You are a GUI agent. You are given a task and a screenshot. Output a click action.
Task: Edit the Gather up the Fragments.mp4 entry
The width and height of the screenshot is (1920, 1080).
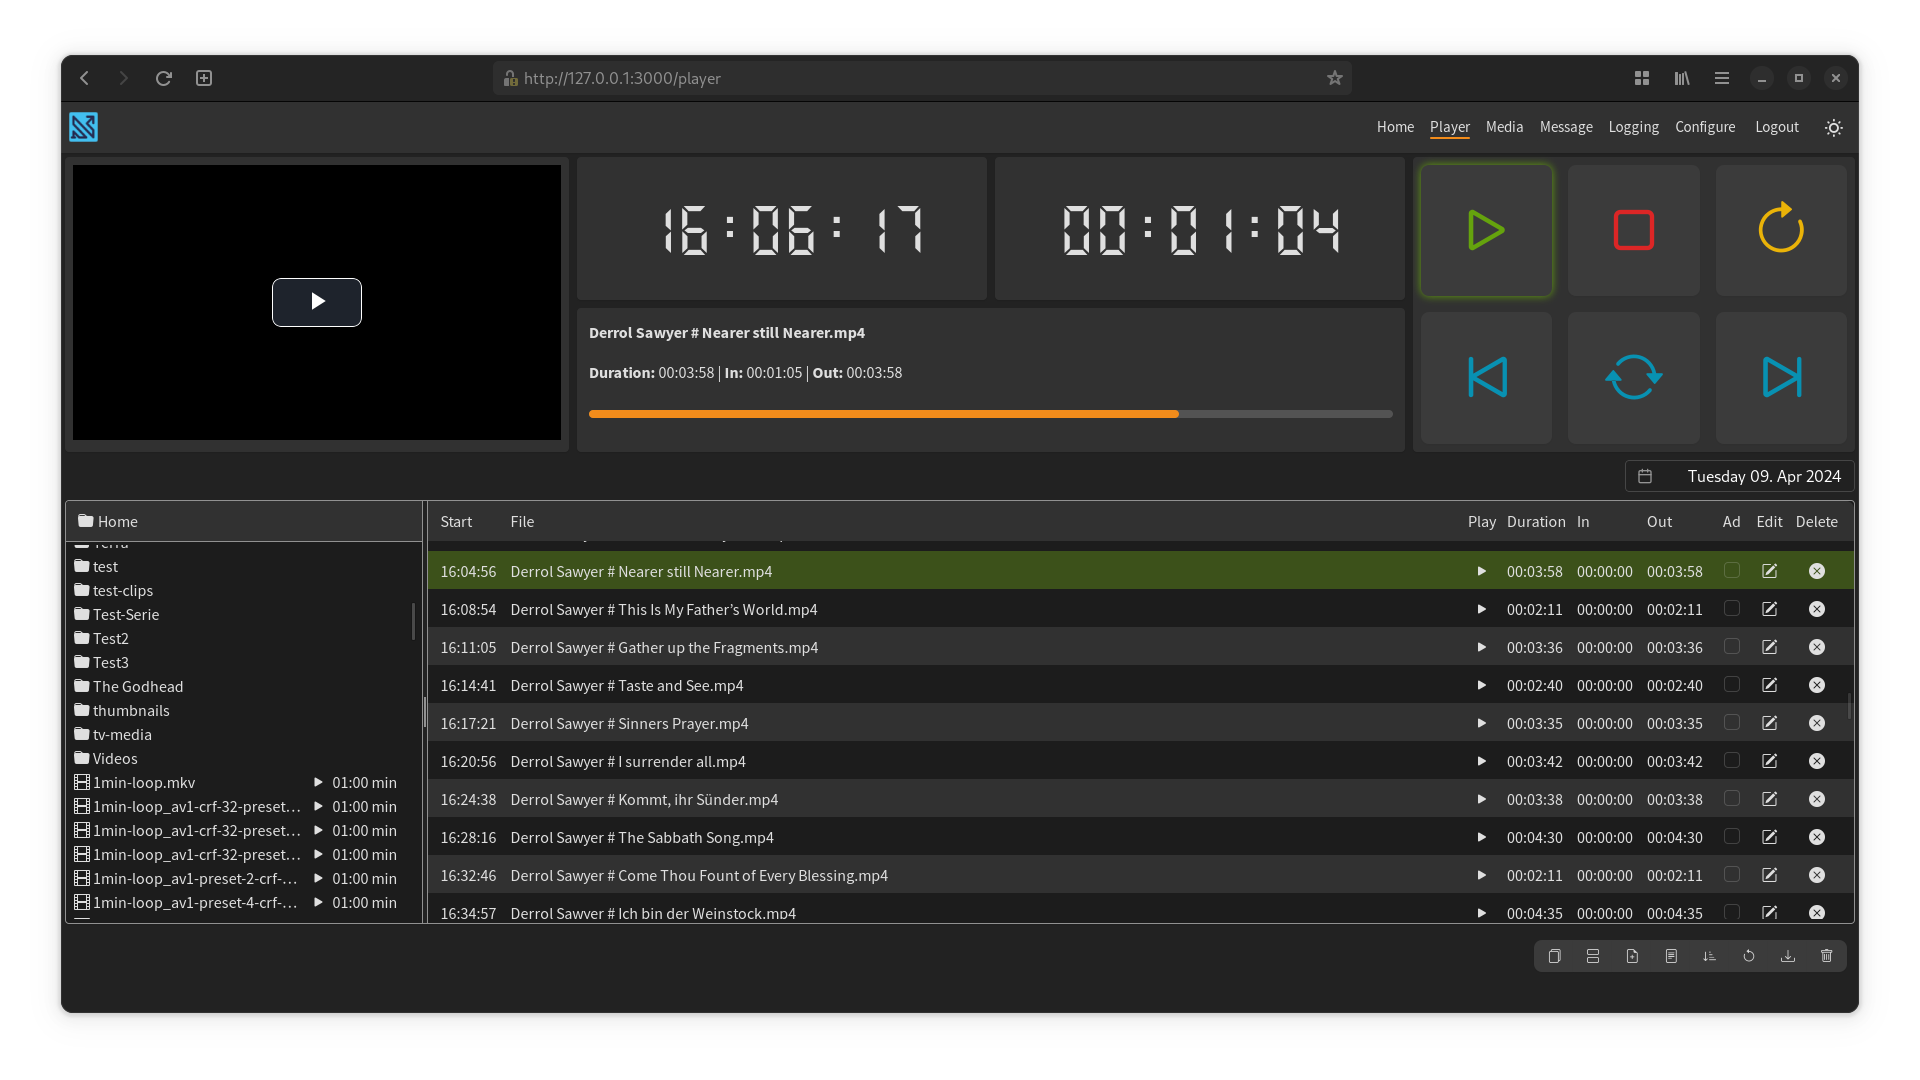click(x=1769, y=647)
